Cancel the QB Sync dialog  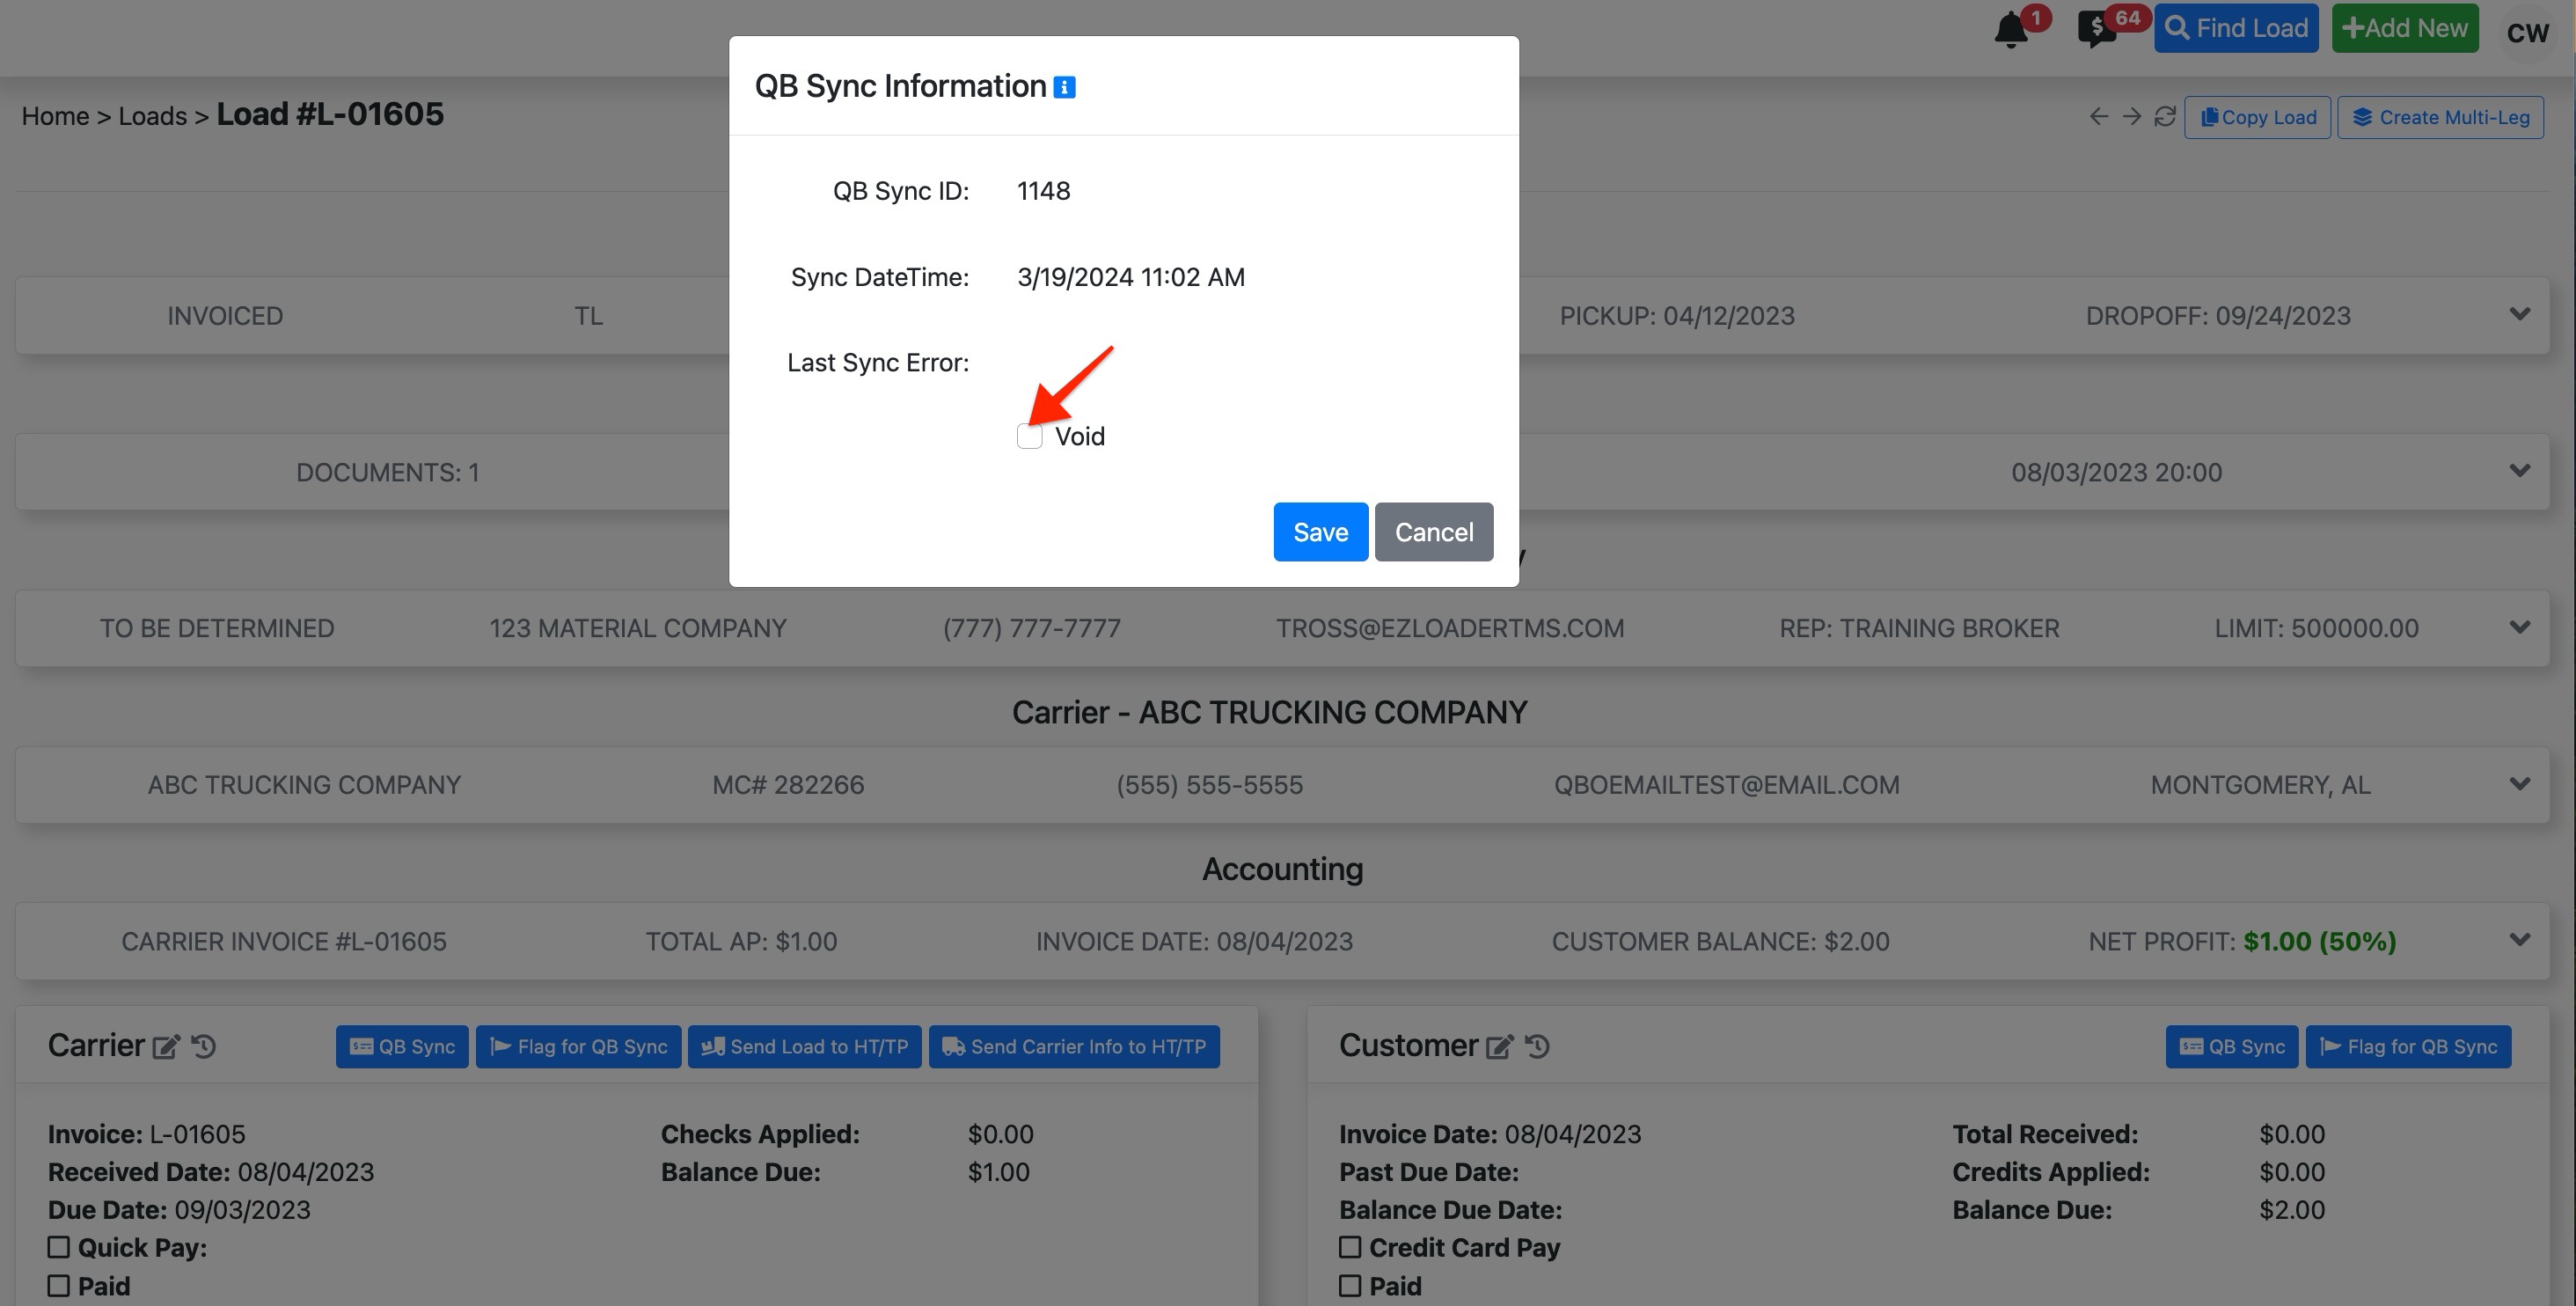click(1433, 532)
